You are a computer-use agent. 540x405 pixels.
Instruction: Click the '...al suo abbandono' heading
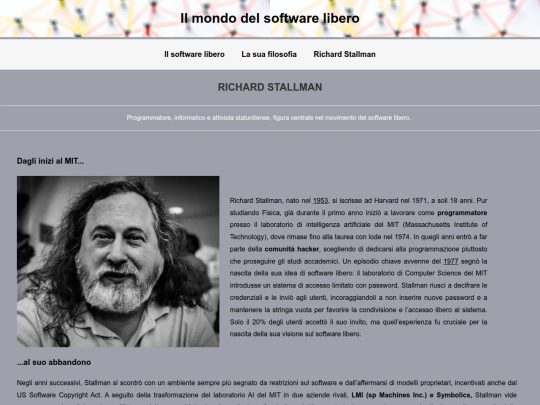[54, 362]
